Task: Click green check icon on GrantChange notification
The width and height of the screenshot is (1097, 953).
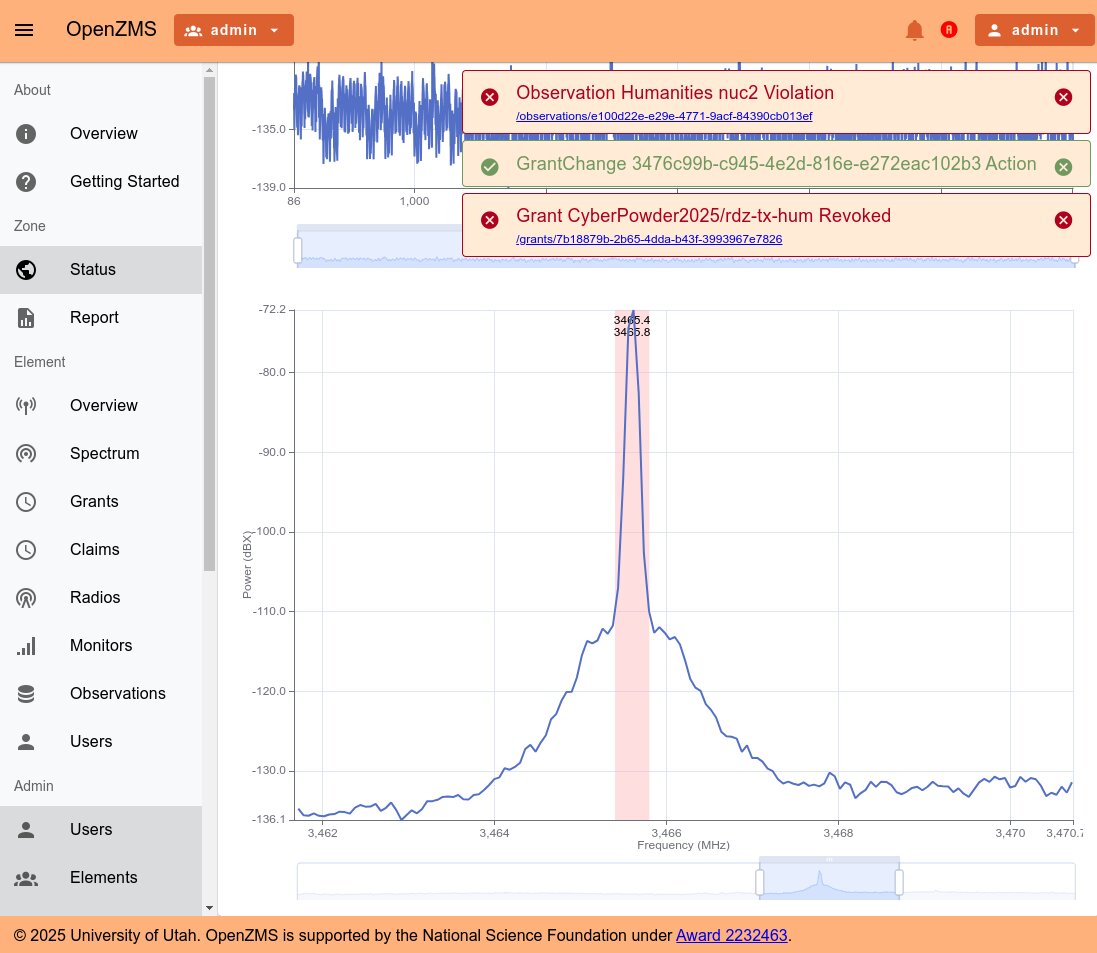Action: pyautogui.click(x=490, y=167)
